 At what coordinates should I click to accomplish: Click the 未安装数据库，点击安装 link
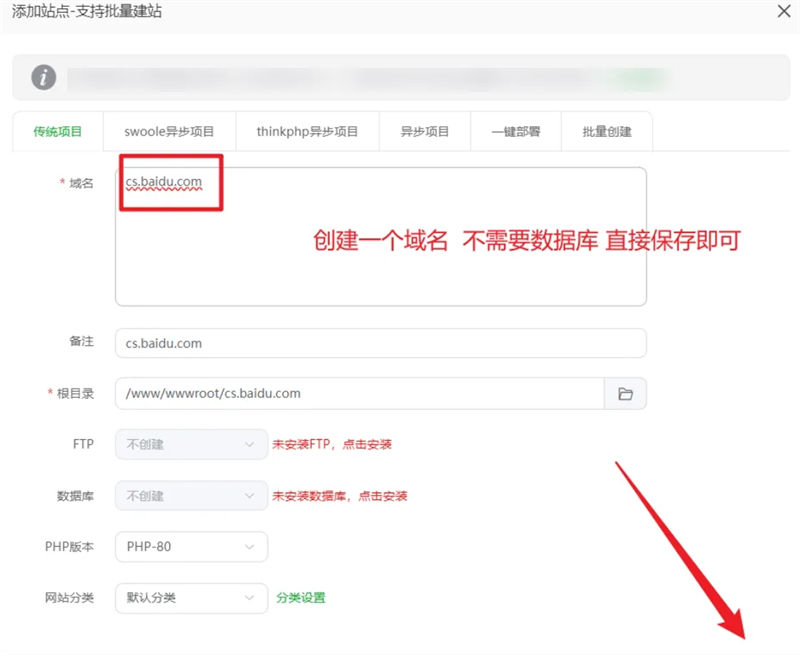[x=340, y=496]
